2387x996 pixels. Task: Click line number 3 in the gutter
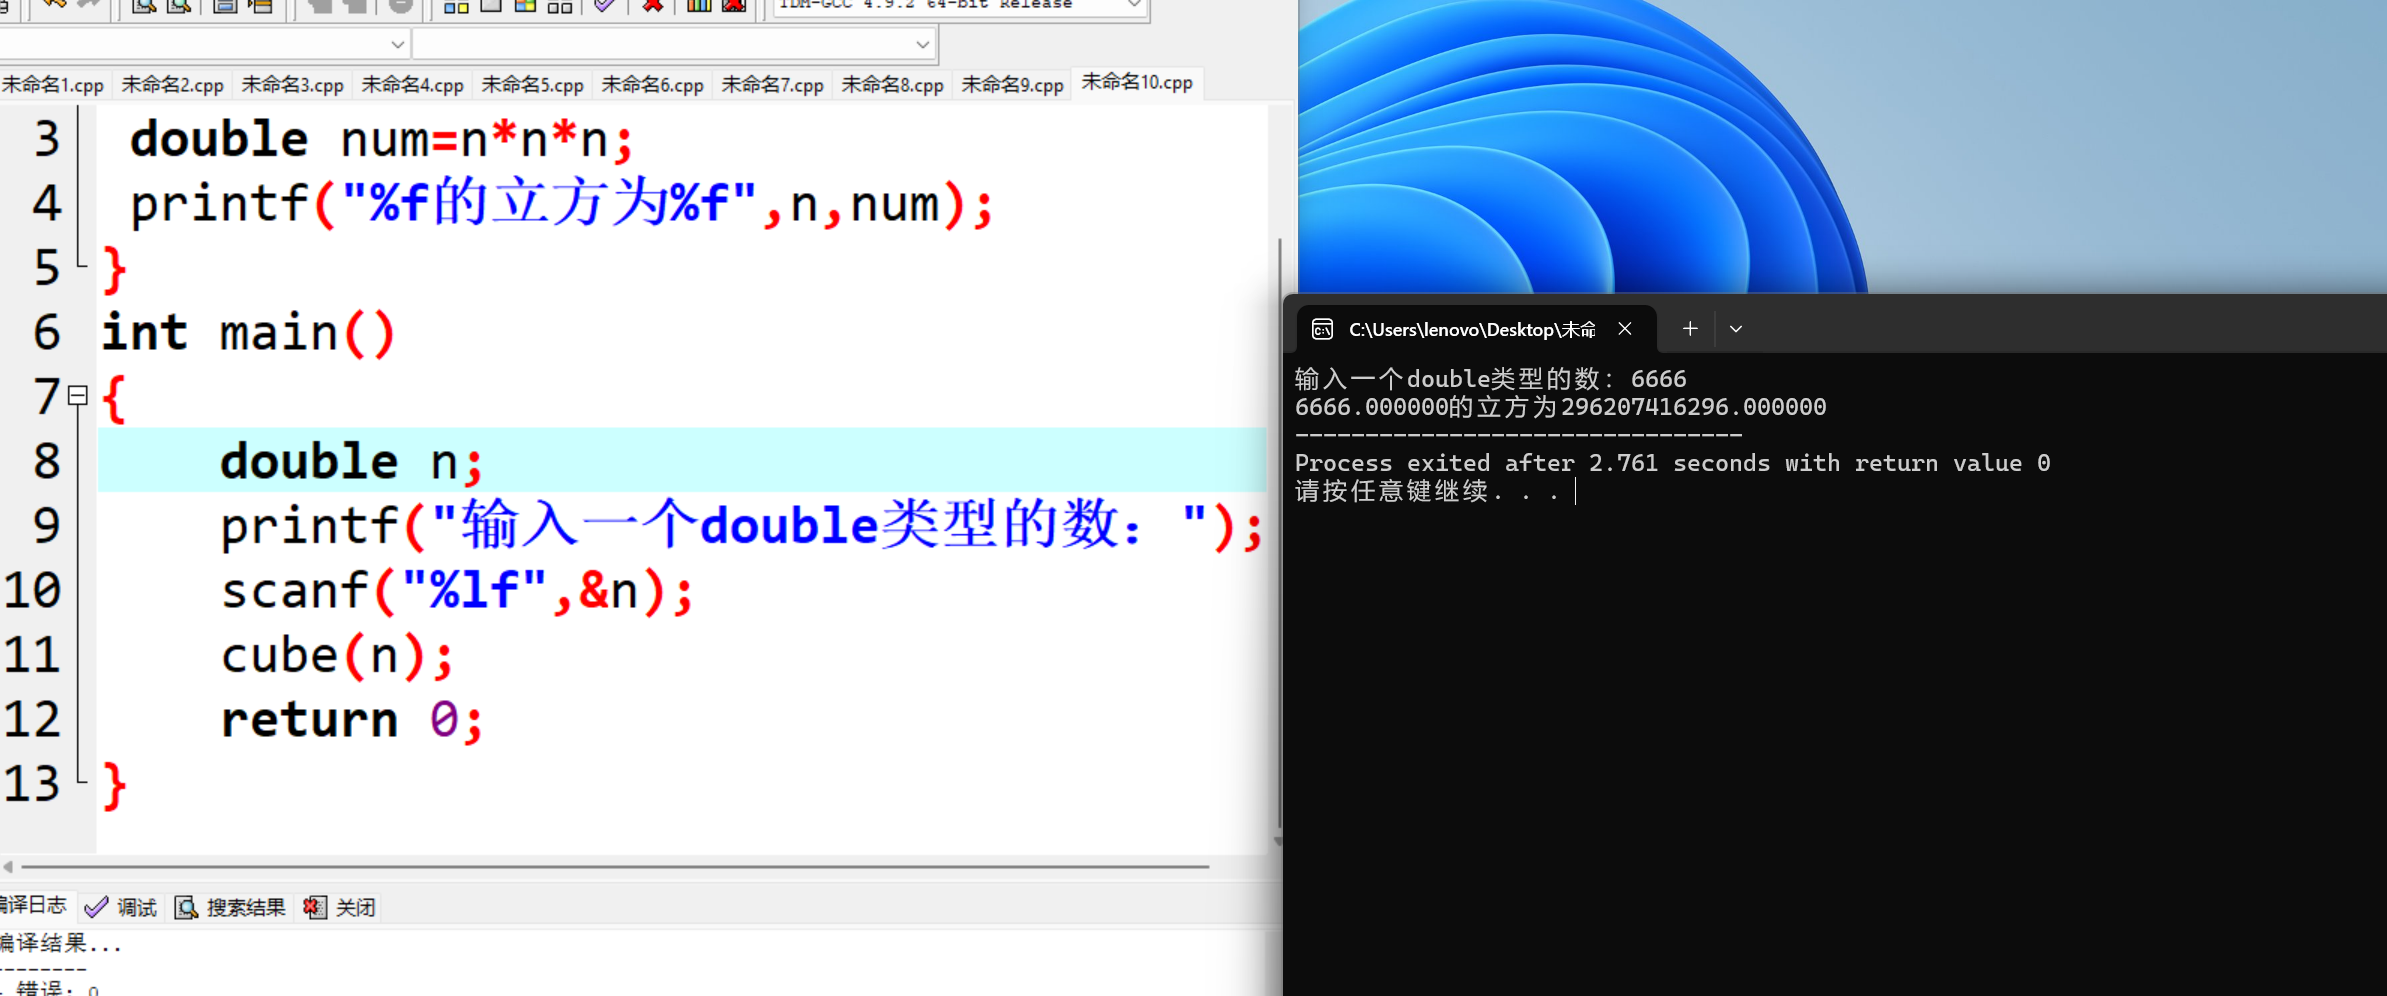[x=47, y=138]
